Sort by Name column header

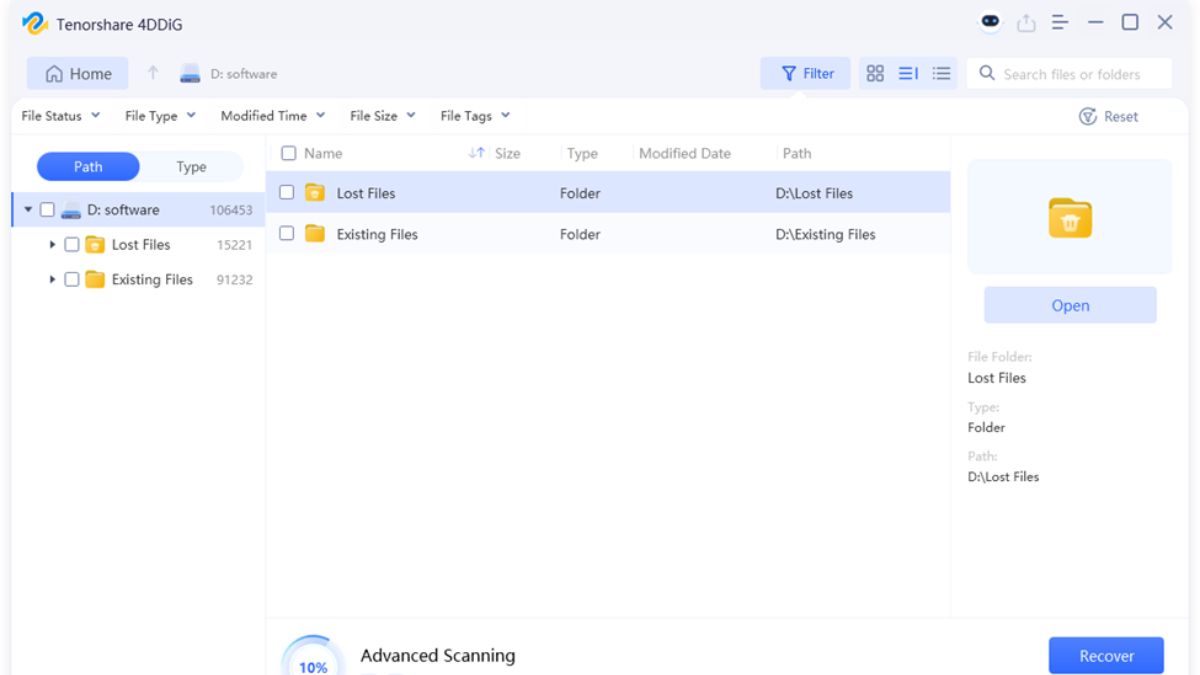click(x=323, y=153)
